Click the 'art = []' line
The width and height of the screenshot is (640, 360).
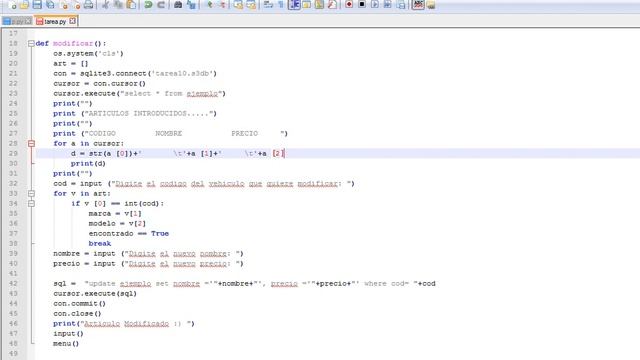(x=71, y=63)
